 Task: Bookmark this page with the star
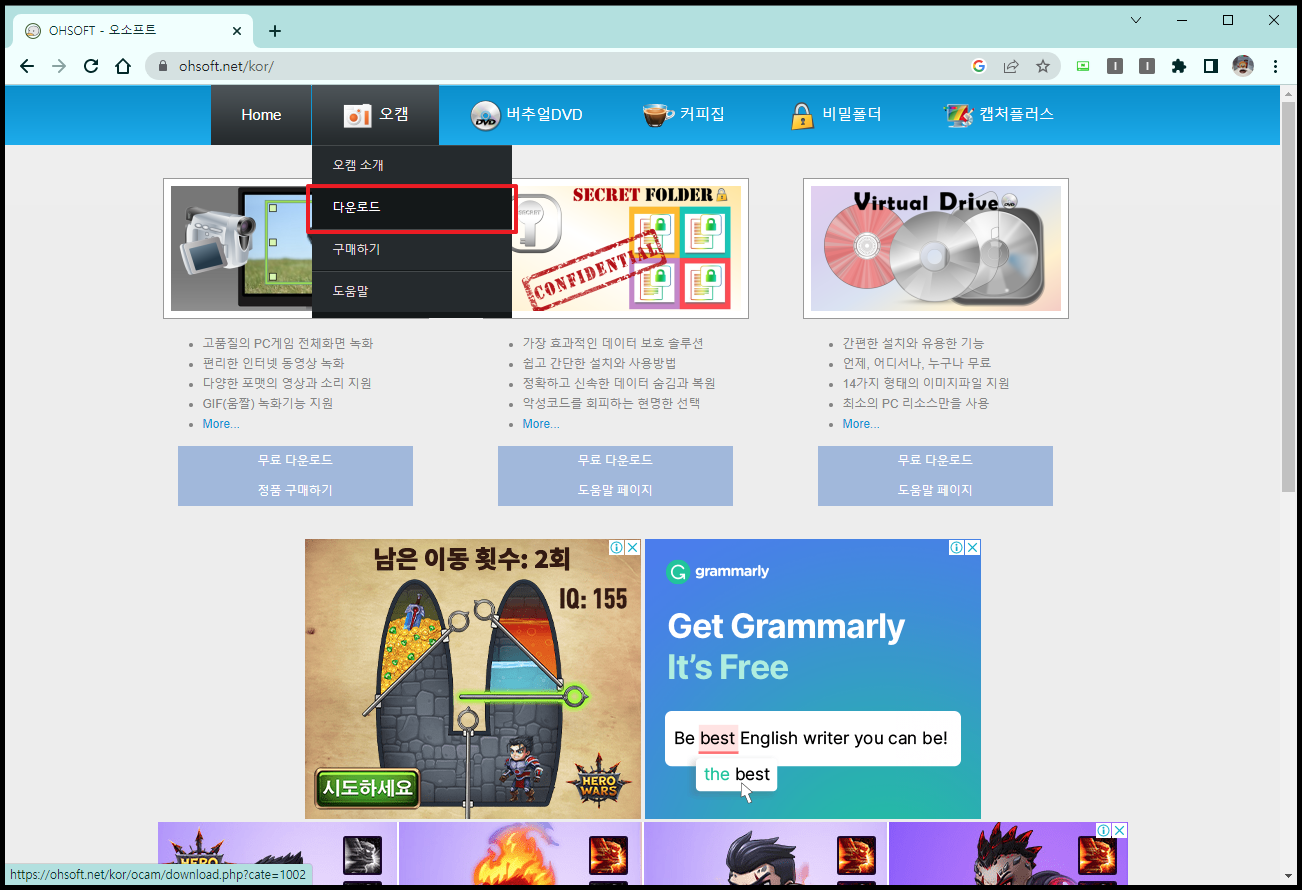point(1043,66)
